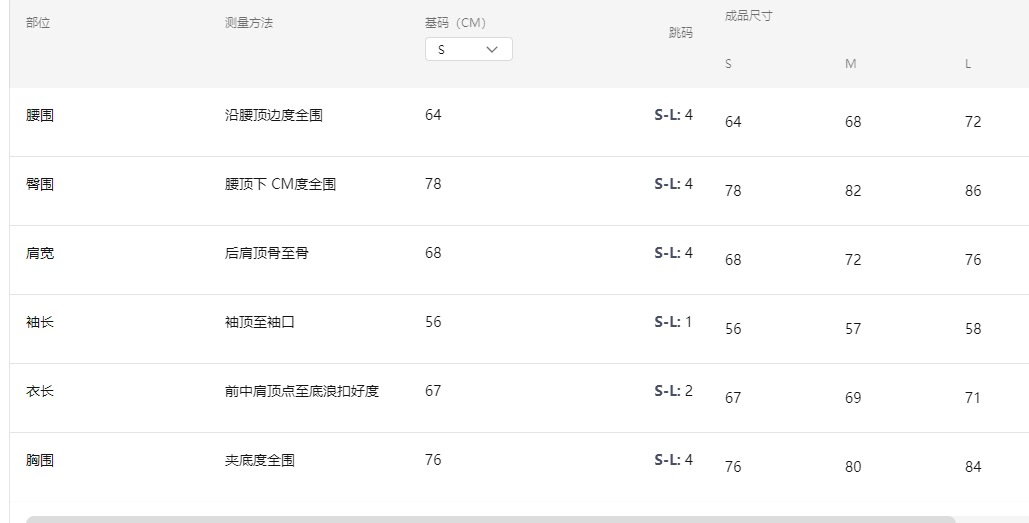Click the 成品尺寸 header label
1029x523 pixels.
point(748,16)
